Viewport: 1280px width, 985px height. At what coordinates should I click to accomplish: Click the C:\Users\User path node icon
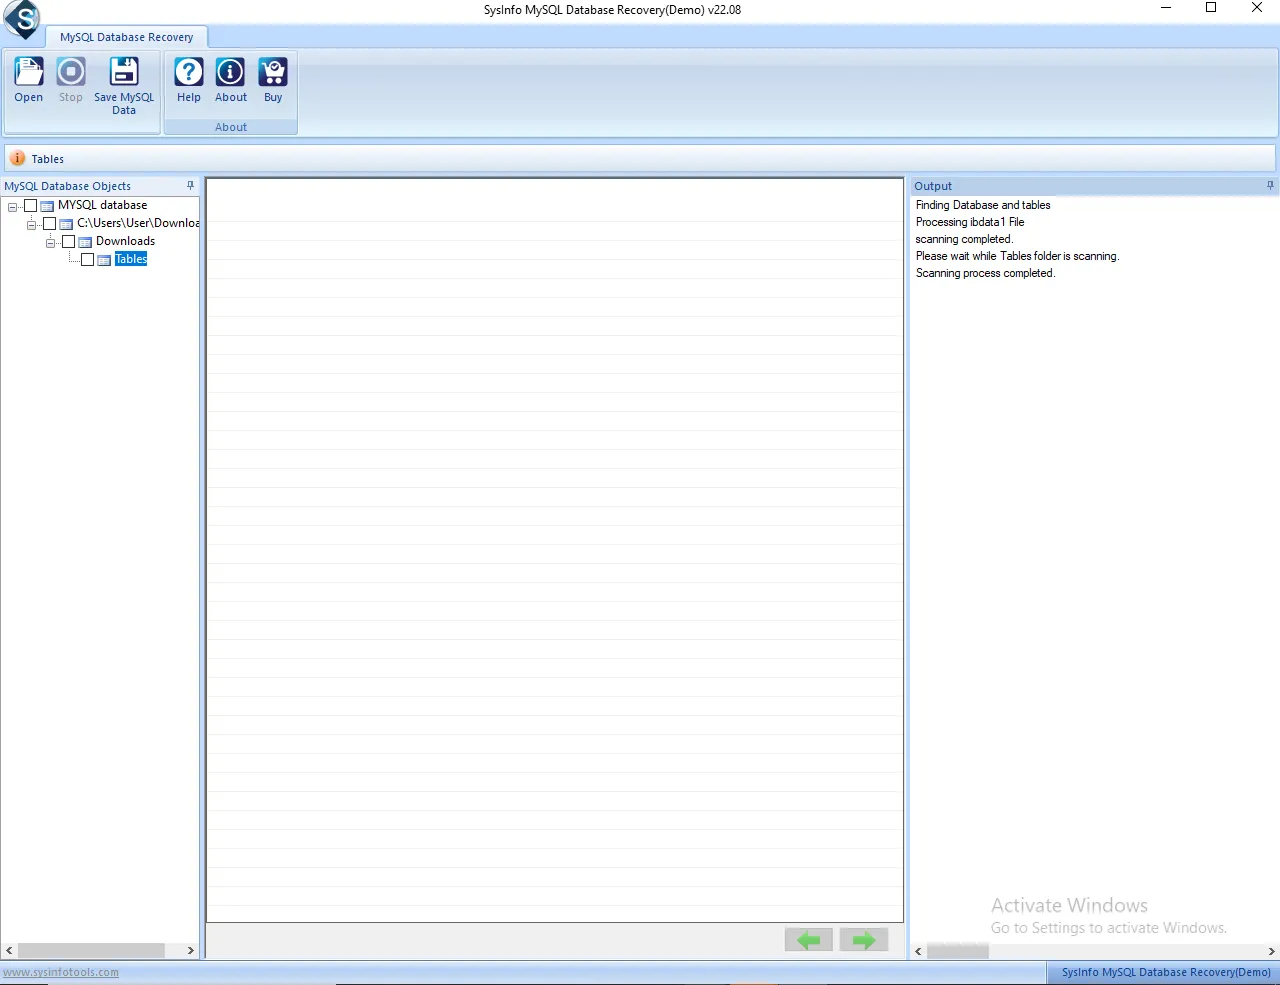pyautogui.click(x=66, y=224)
